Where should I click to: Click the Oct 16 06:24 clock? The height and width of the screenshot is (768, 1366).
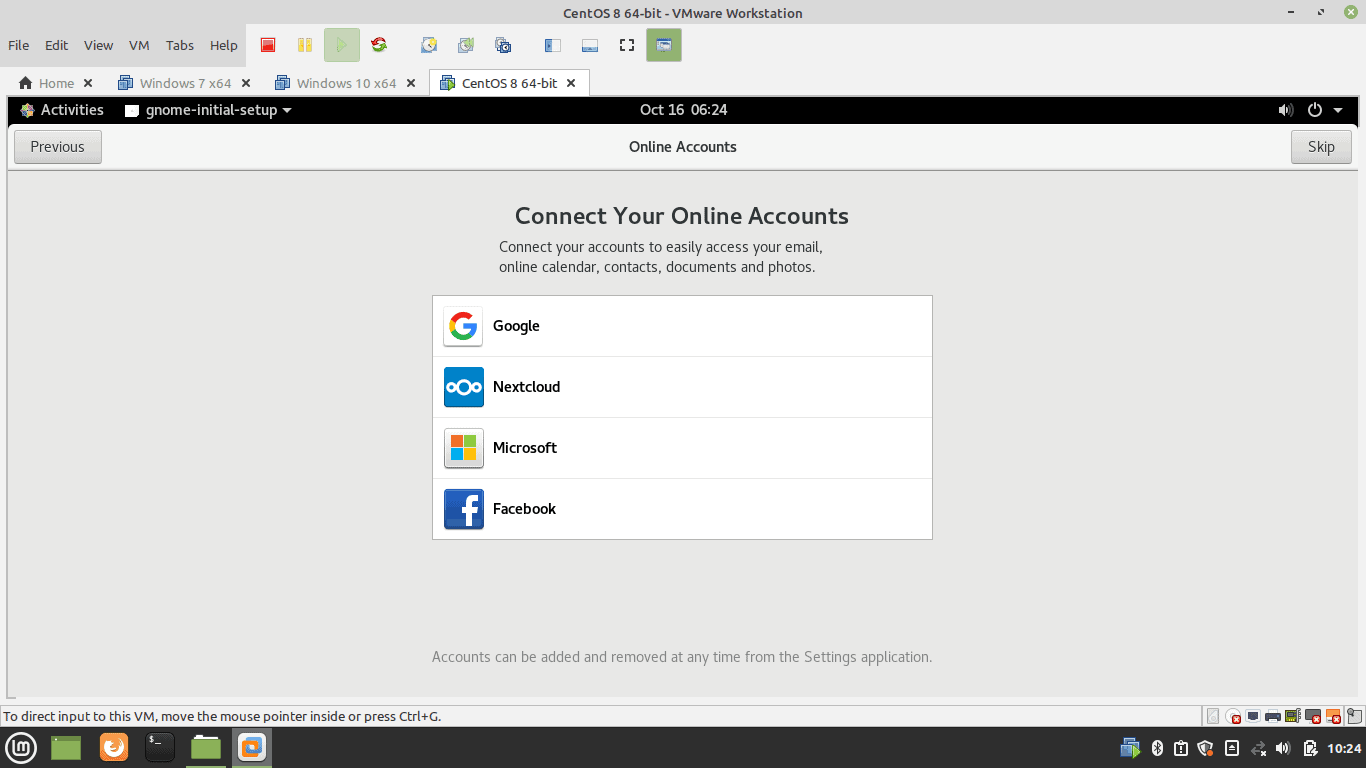[x=683, y=110]
